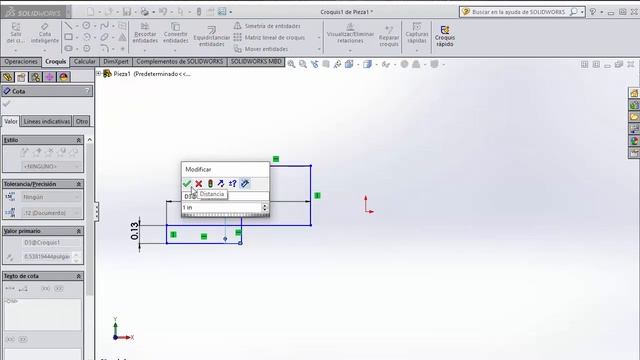Click Reparar croquis
This screenshot has height=360, width=640.
pyautogui.click(x=389, y=36)
